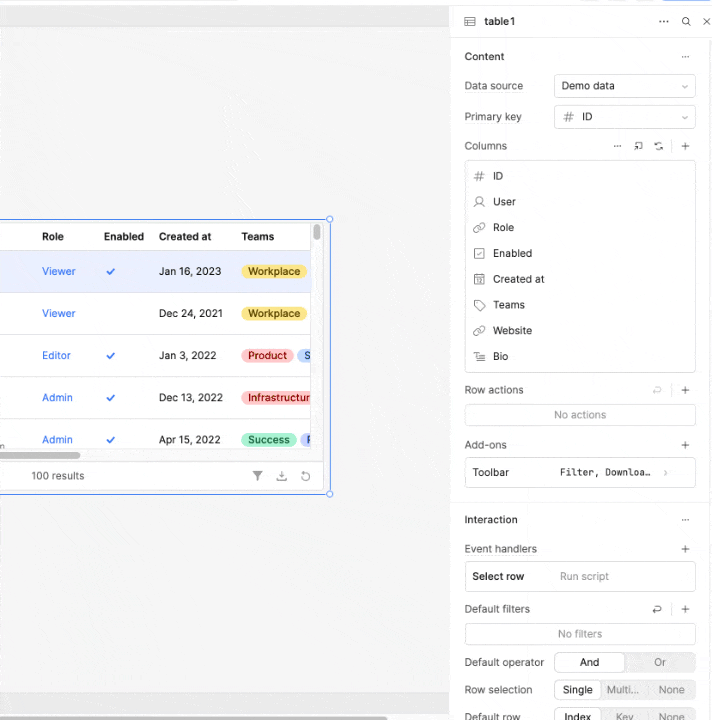Expand the Toolbar add-on settings

click(580, 472)
